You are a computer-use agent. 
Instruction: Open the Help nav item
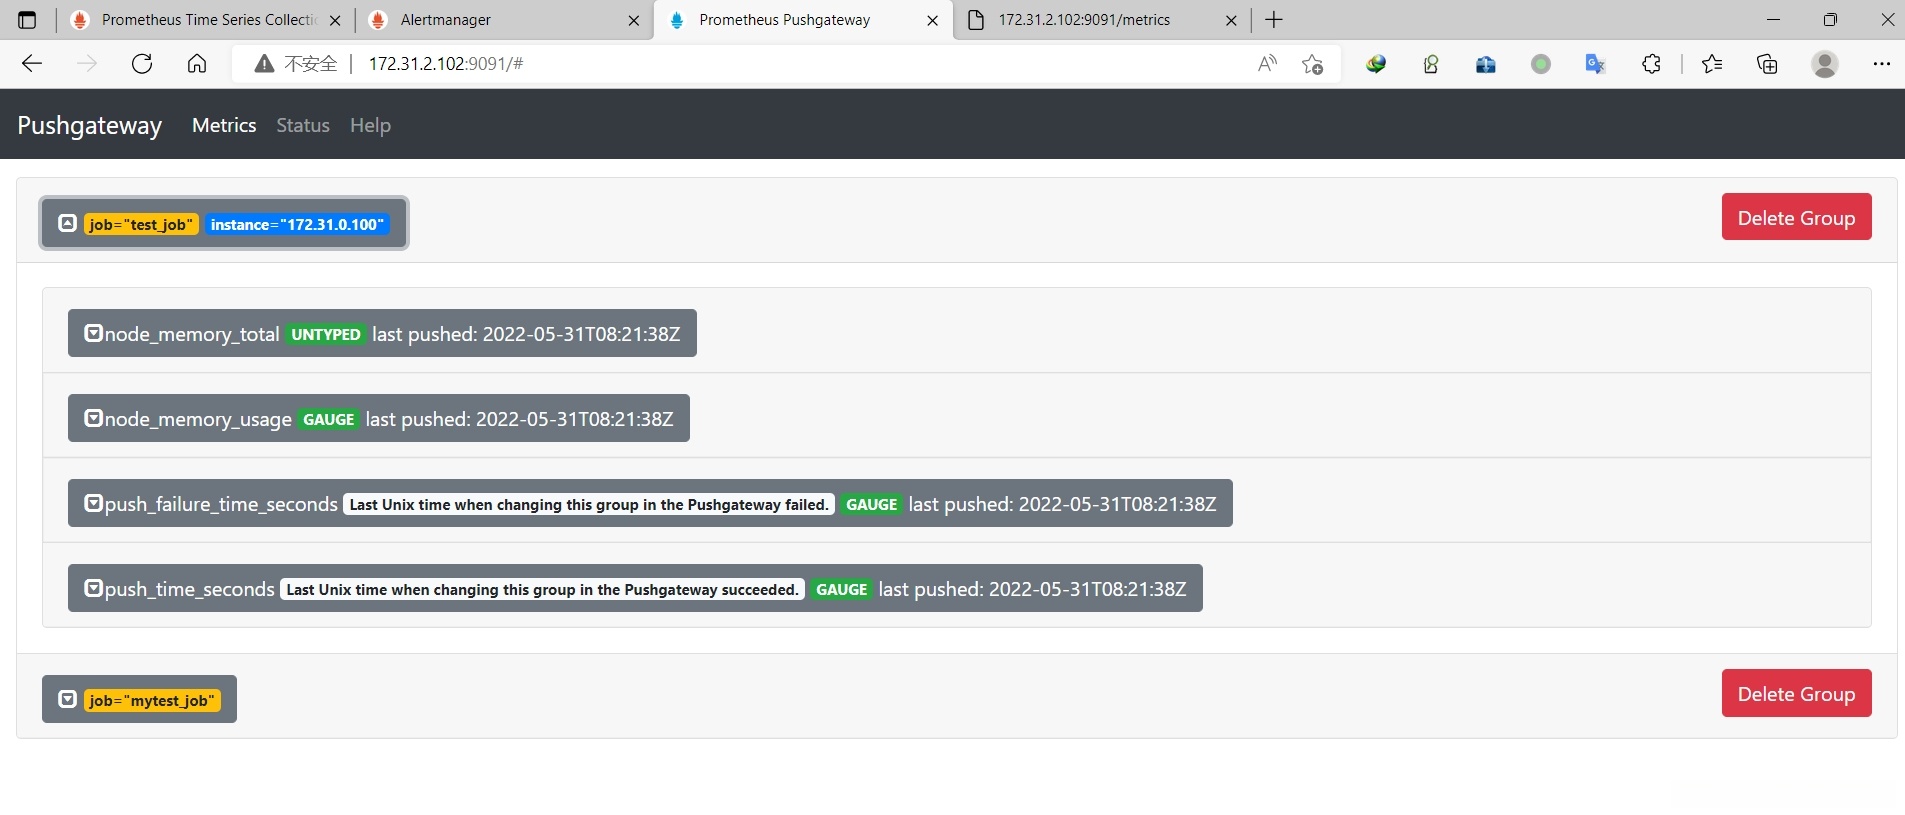pyautogui.click(x=370, y=125)
